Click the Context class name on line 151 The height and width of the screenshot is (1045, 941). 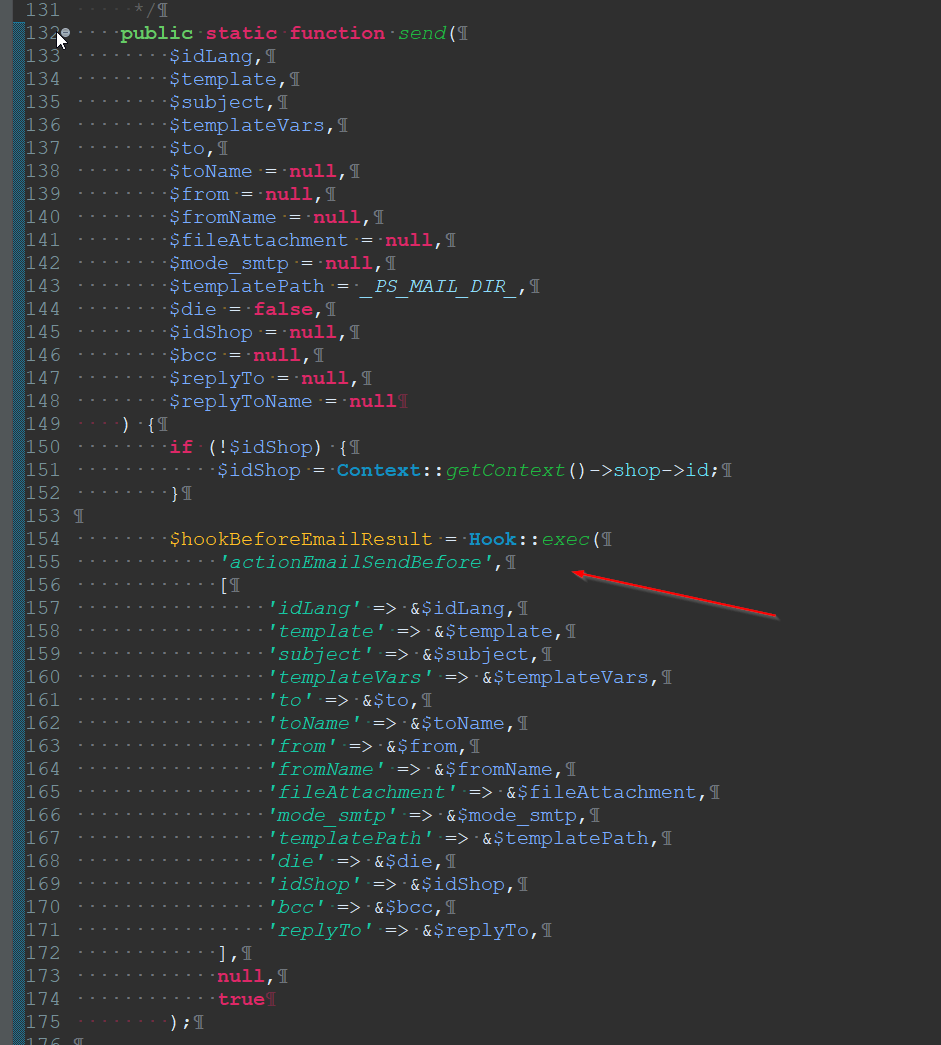pyautogui.click(x=379, y=470)
